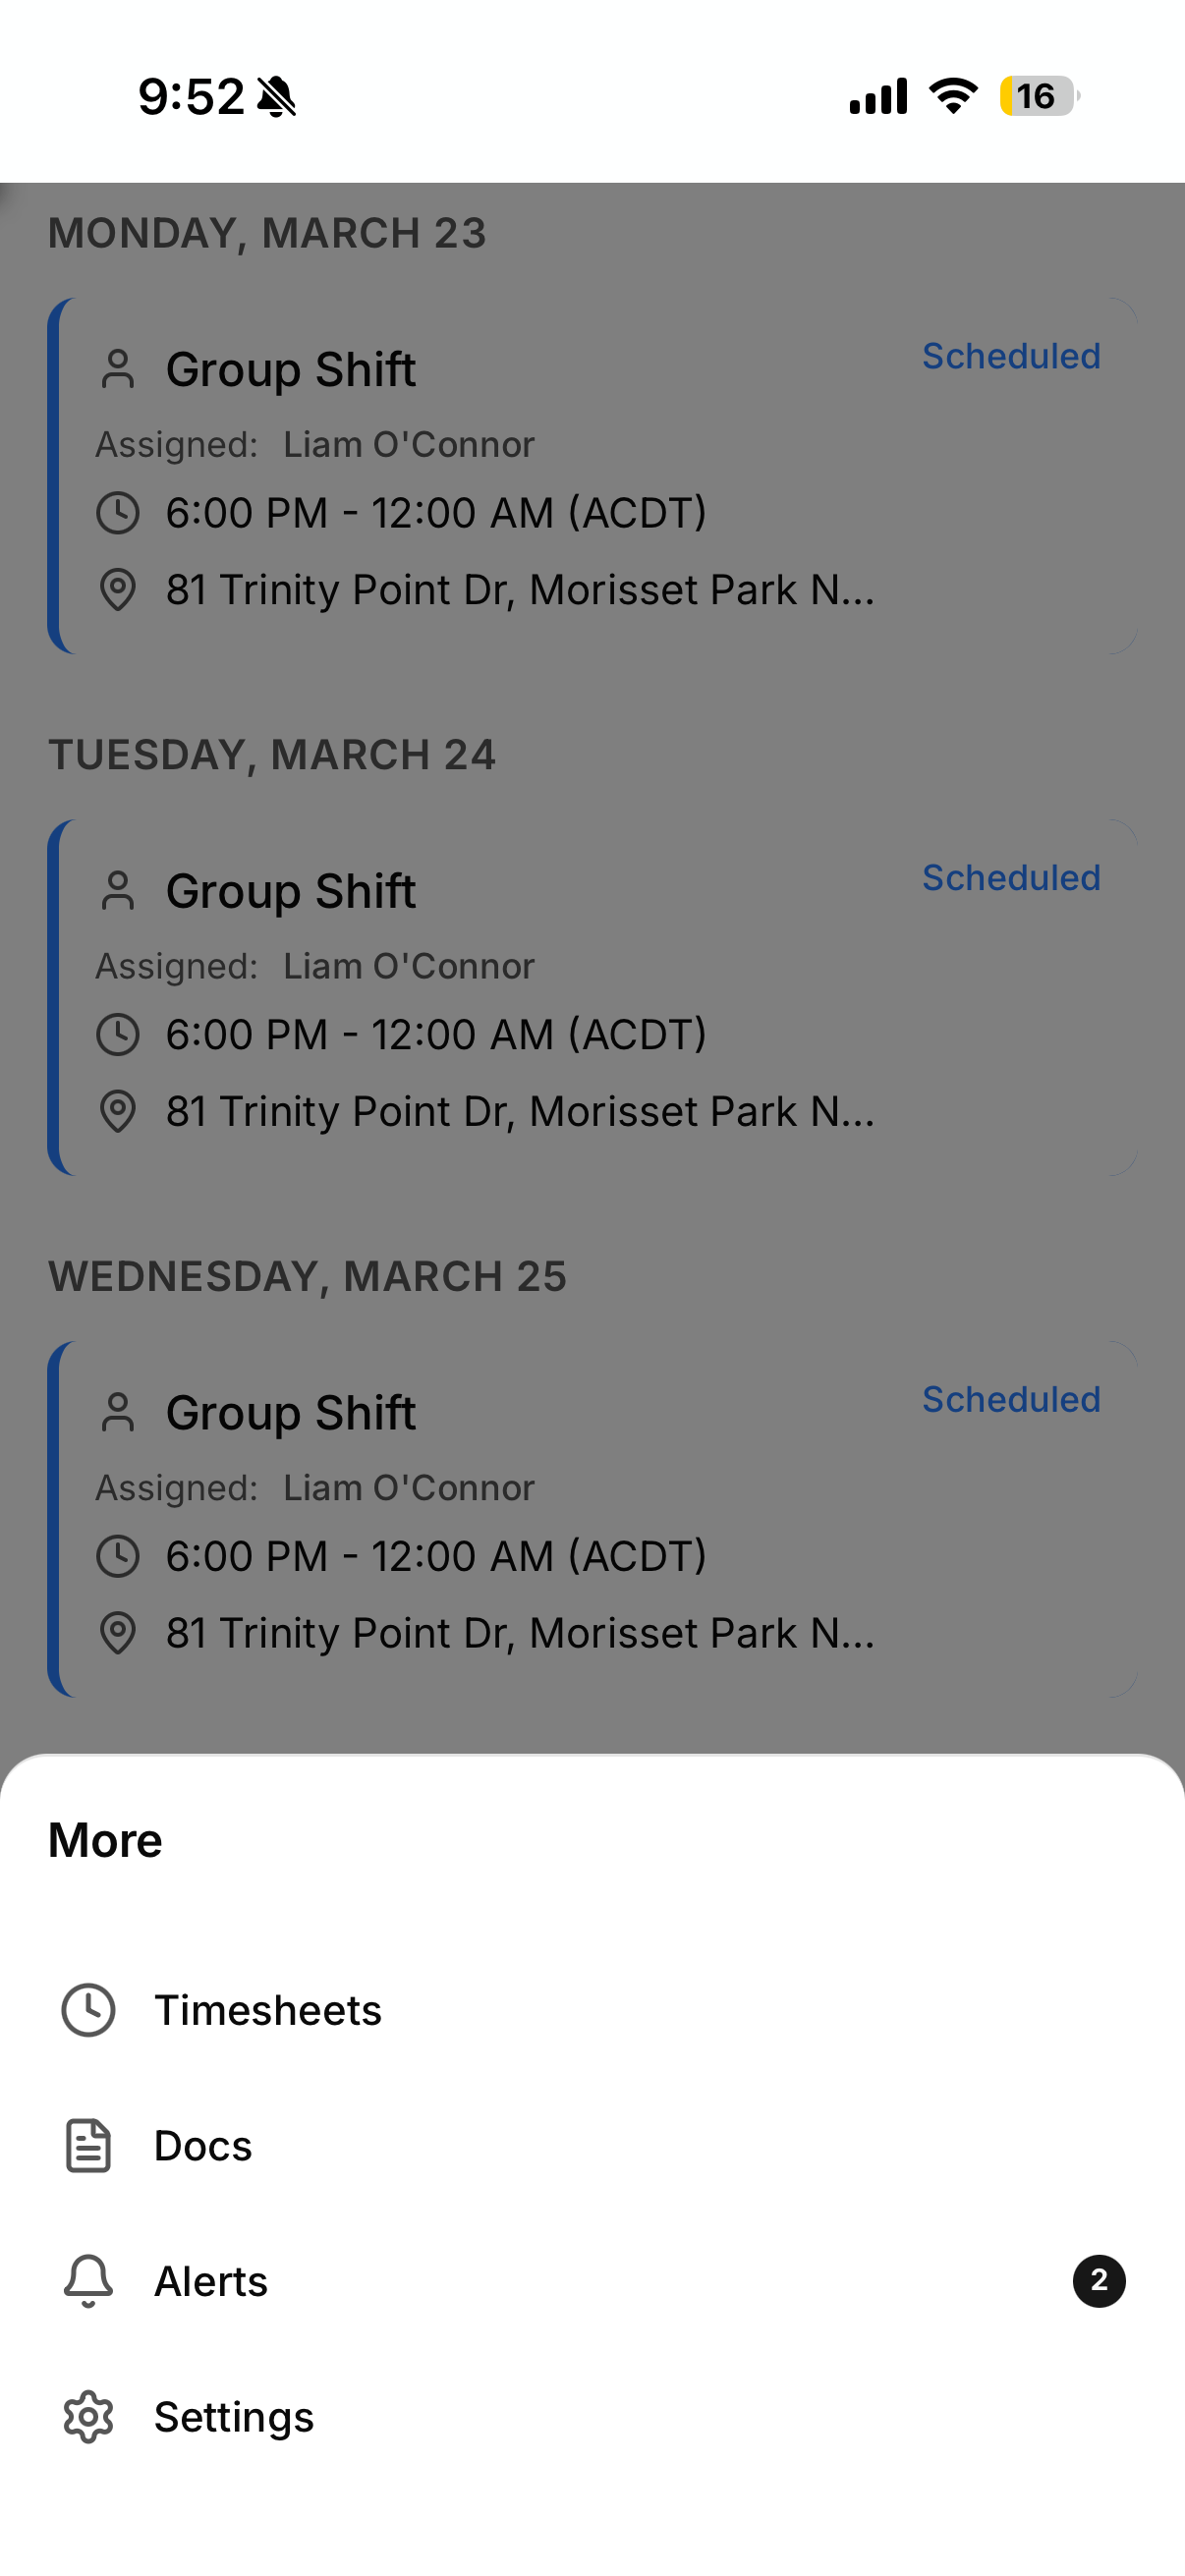Tap the Docs document icon
Image resolution: width=1185 pixels, height=2576 pixels.
tap(89, 2145)
